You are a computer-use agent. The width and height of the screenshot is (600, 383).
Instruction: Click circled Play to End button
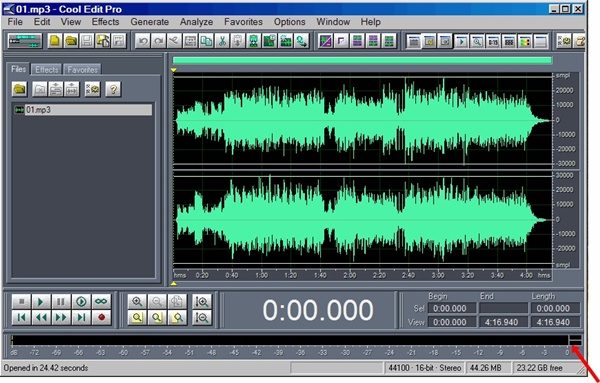81,302
